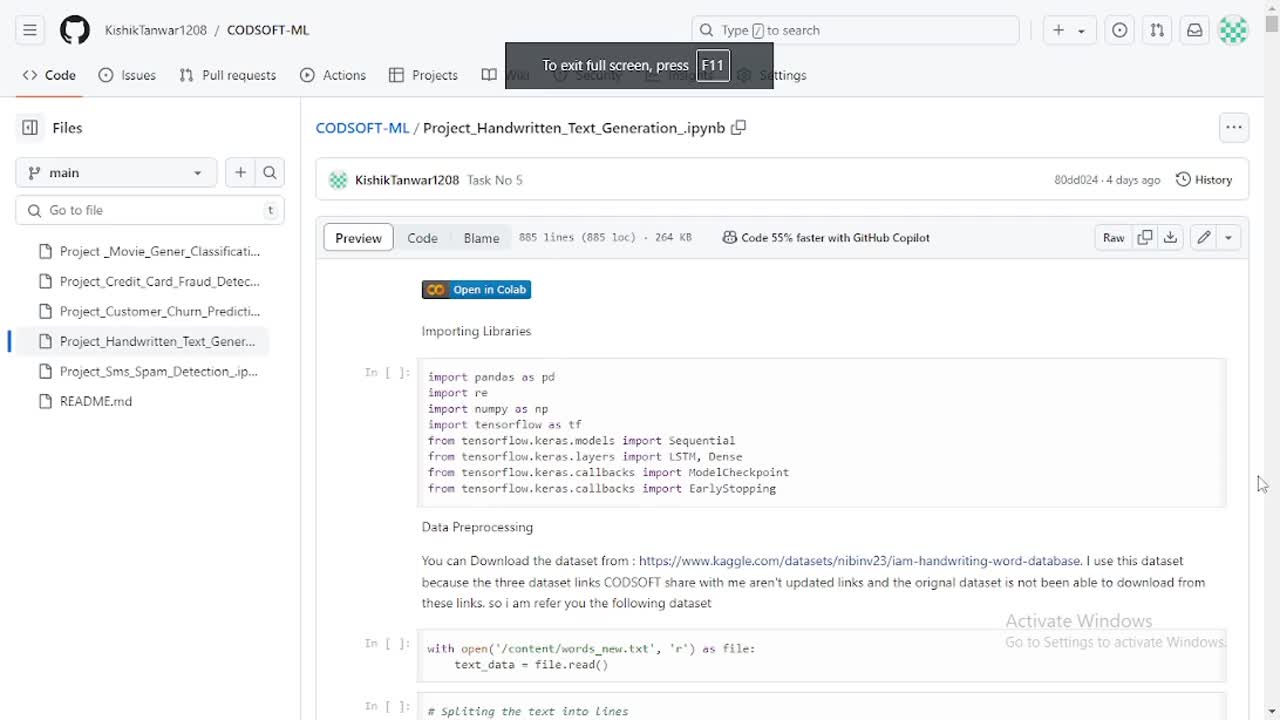
Task: Focus the Type / to search field
Action: pyautogui.click(x=855, y=30)
